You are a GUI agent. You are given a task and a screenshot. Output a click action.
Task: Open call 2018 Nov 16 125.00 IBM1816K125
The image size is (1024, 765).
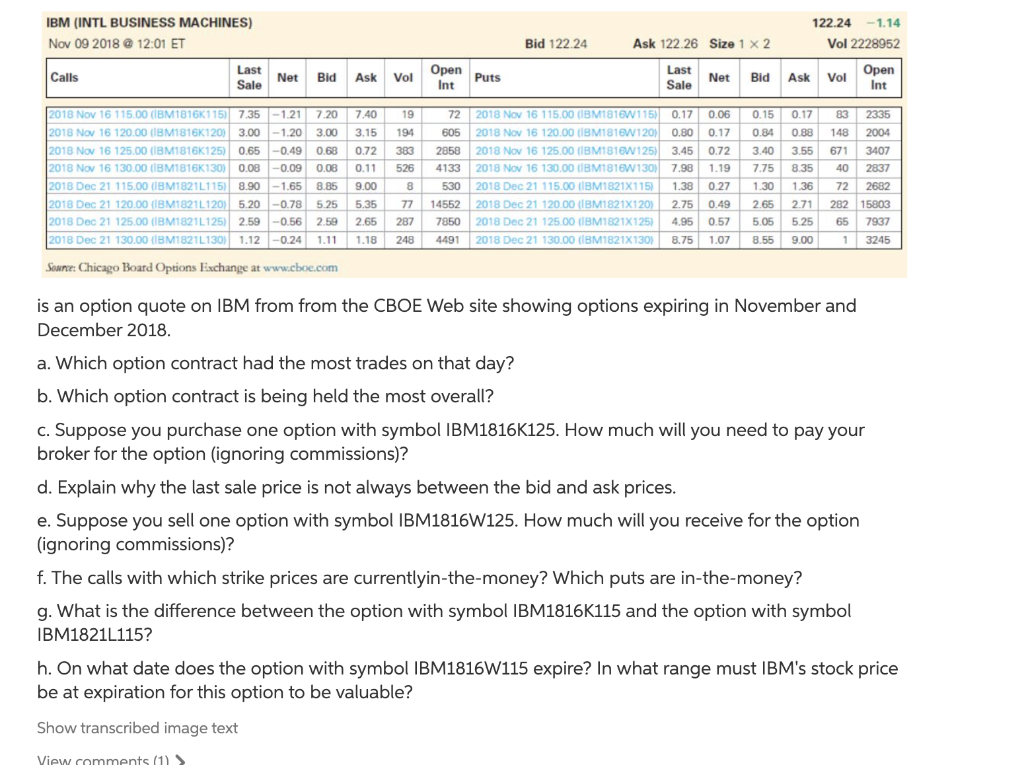[138, 151]
